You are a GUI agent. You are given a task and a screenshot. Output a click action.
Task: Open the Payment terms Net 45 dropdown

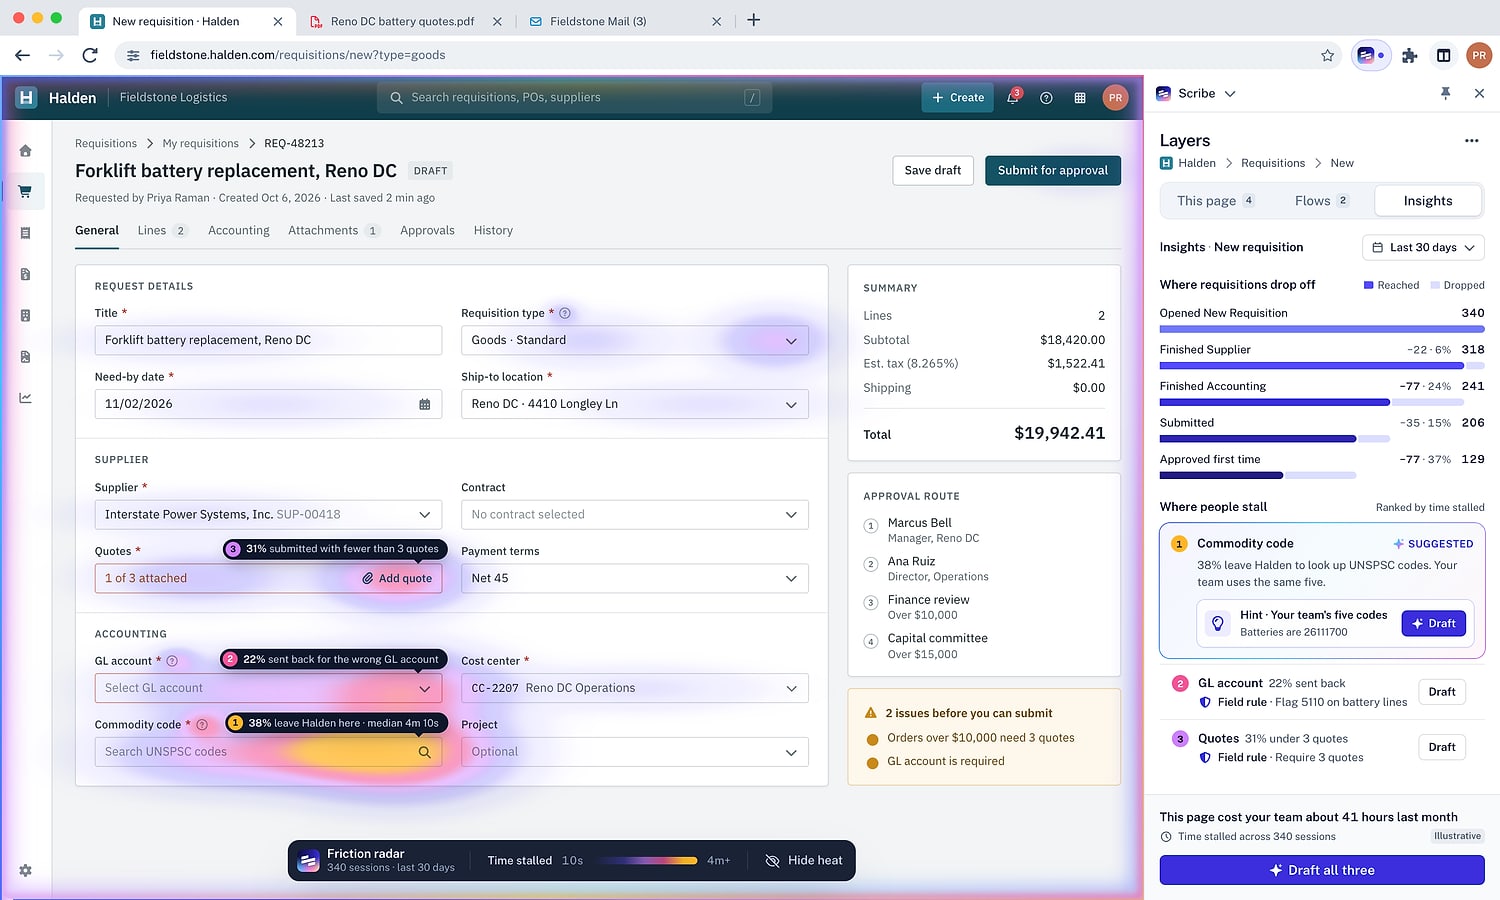coord(635,578)
